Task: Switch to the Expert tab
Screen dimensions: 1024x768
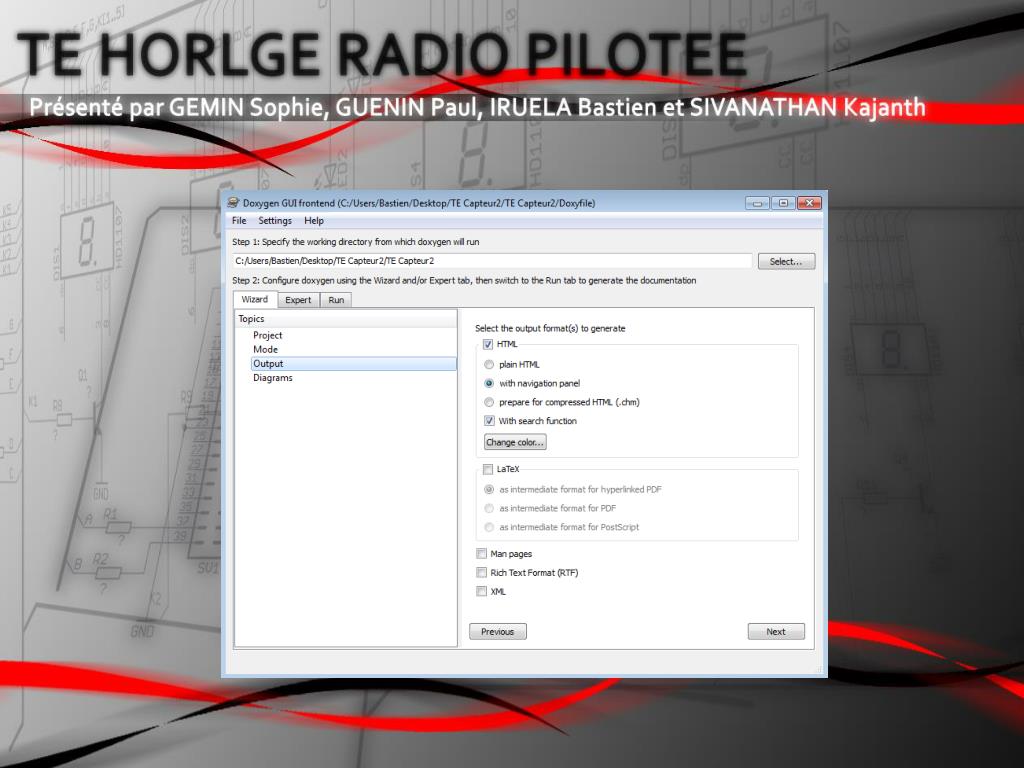Action: tap(298, 300)
